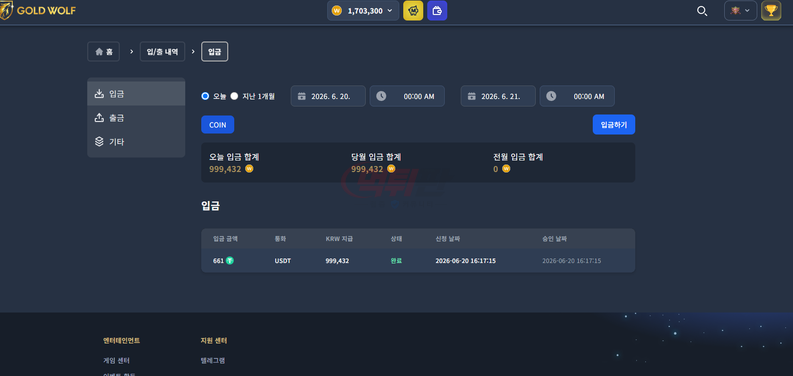This screenshot has height=376, width=793.
Task: Select the 입금 sidebar menu item
Action: pyautogui.click(x=136, y=94)
